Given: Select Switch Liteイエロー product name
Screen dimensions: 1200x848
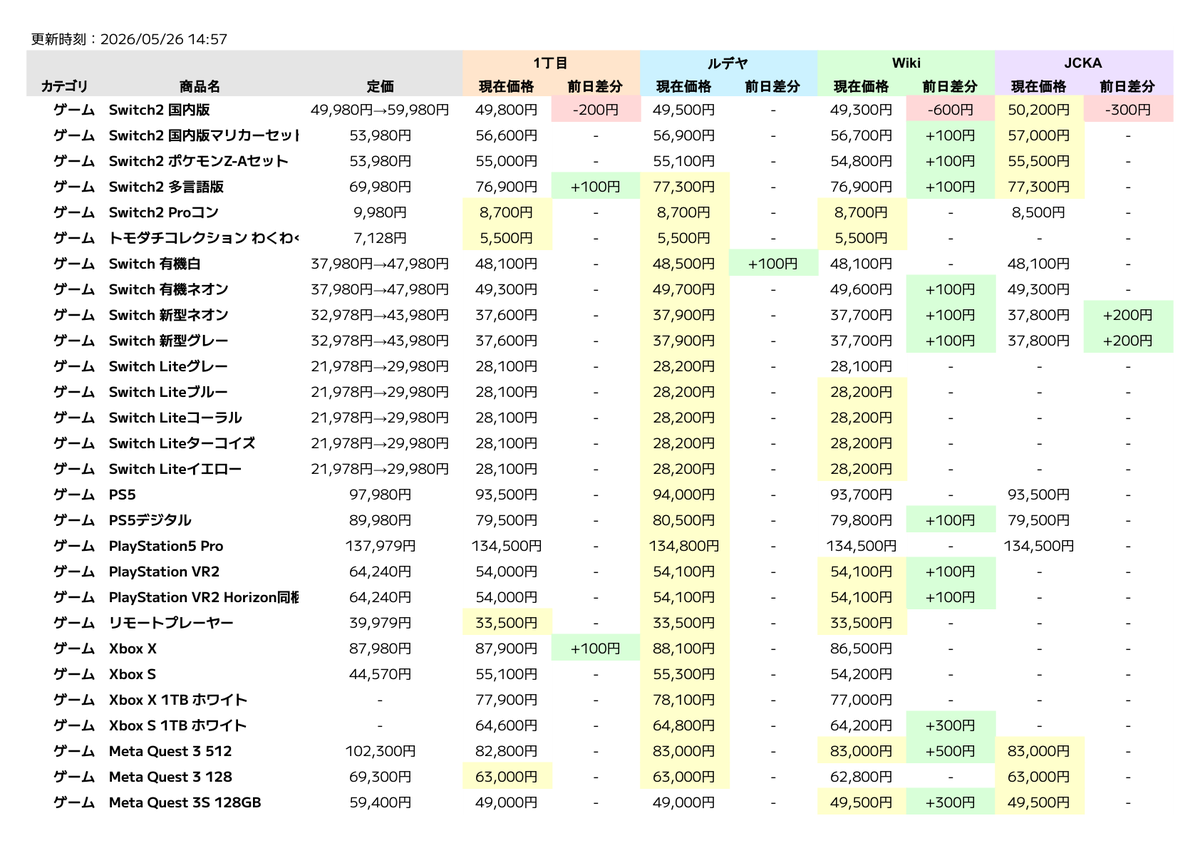Looking at the screenshot, I should (175, 469).
